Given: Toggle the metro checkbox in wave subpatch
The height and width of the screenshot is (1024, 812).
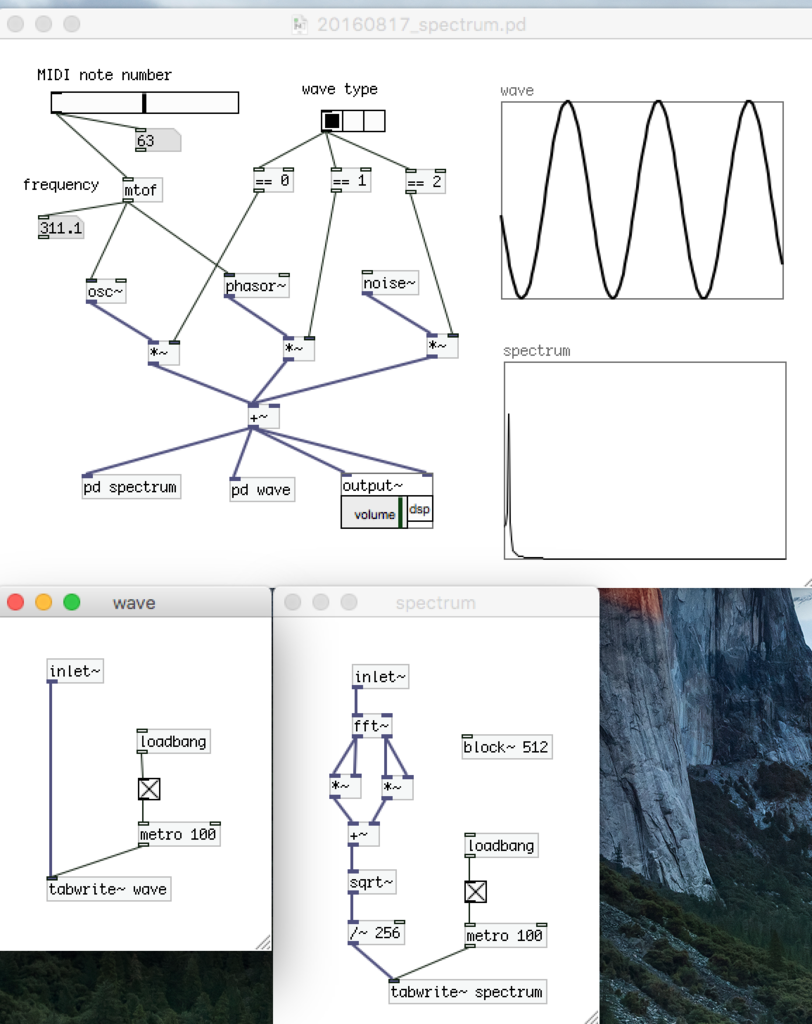Looking at the screenshot, I should click(x=147, y=788).
